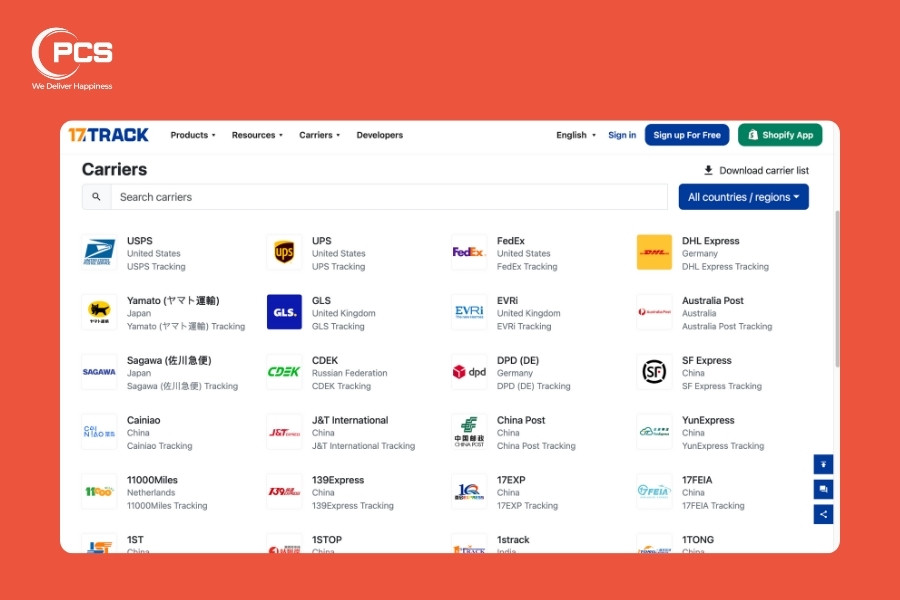Open the FedEx carrier logo
Viewport: 900px width, 600px height.
tap(469, 253)
